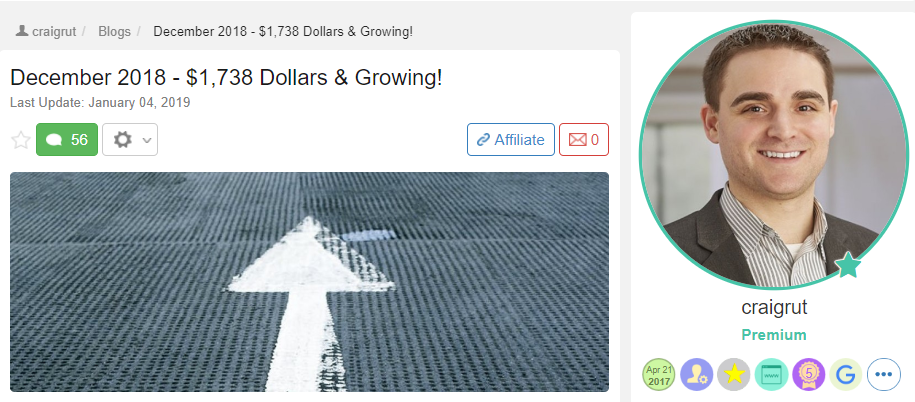This screenshot has width=915, height=402.
Task: Click the Premium membership label
Action: tap(774, 335)
